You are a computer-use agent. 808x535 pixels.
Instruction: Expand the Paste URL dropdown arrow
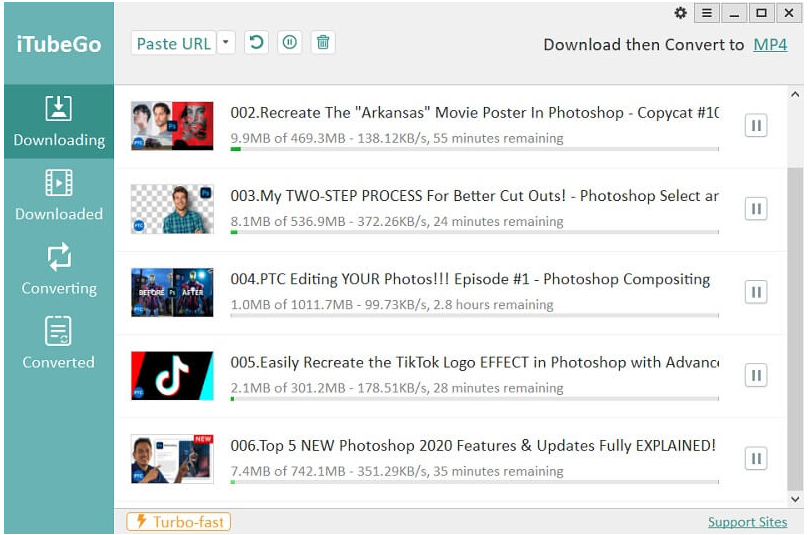click(226, 43)
